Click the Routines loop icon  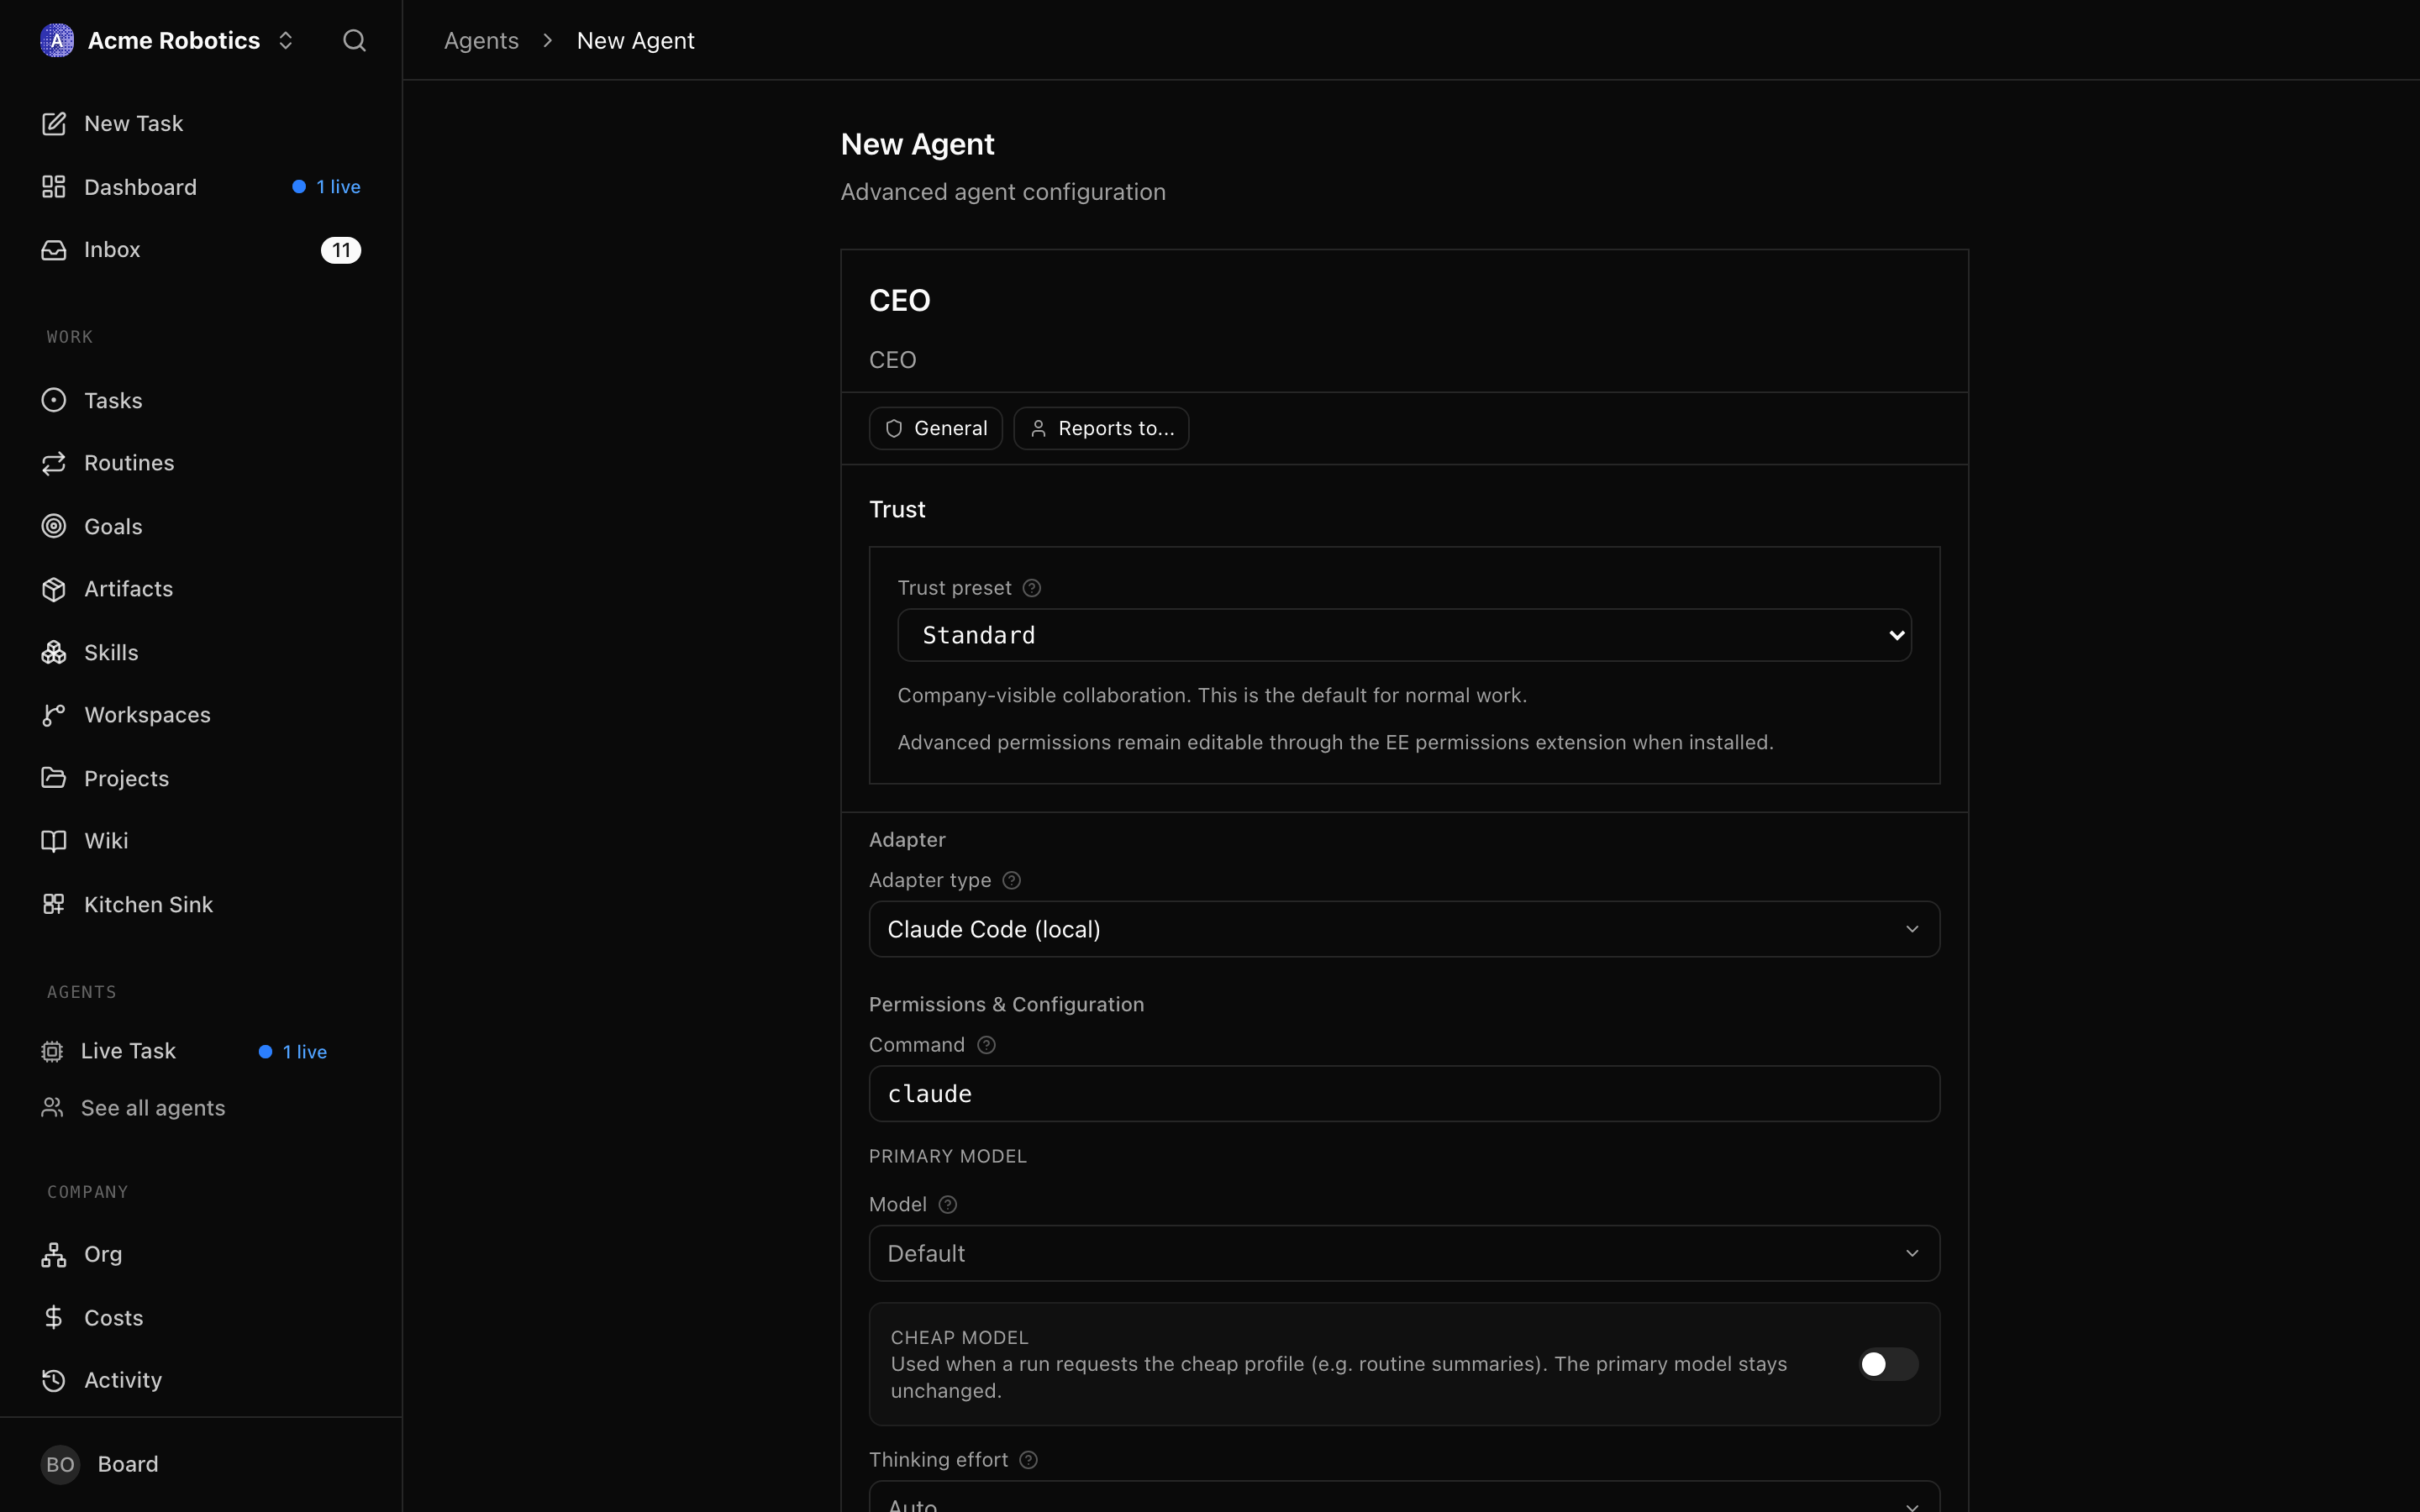pyautogui.click(x=54, y=463)
